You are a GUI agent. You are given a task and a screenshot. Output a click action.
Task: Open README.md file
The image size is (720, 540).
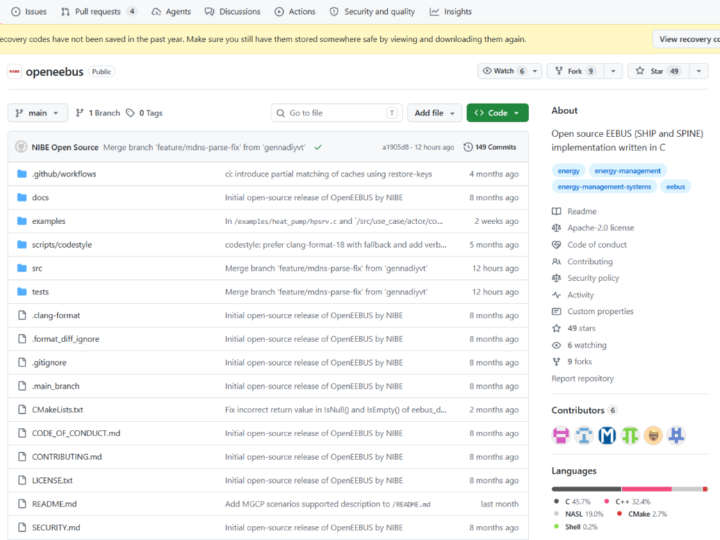[54, 504]
